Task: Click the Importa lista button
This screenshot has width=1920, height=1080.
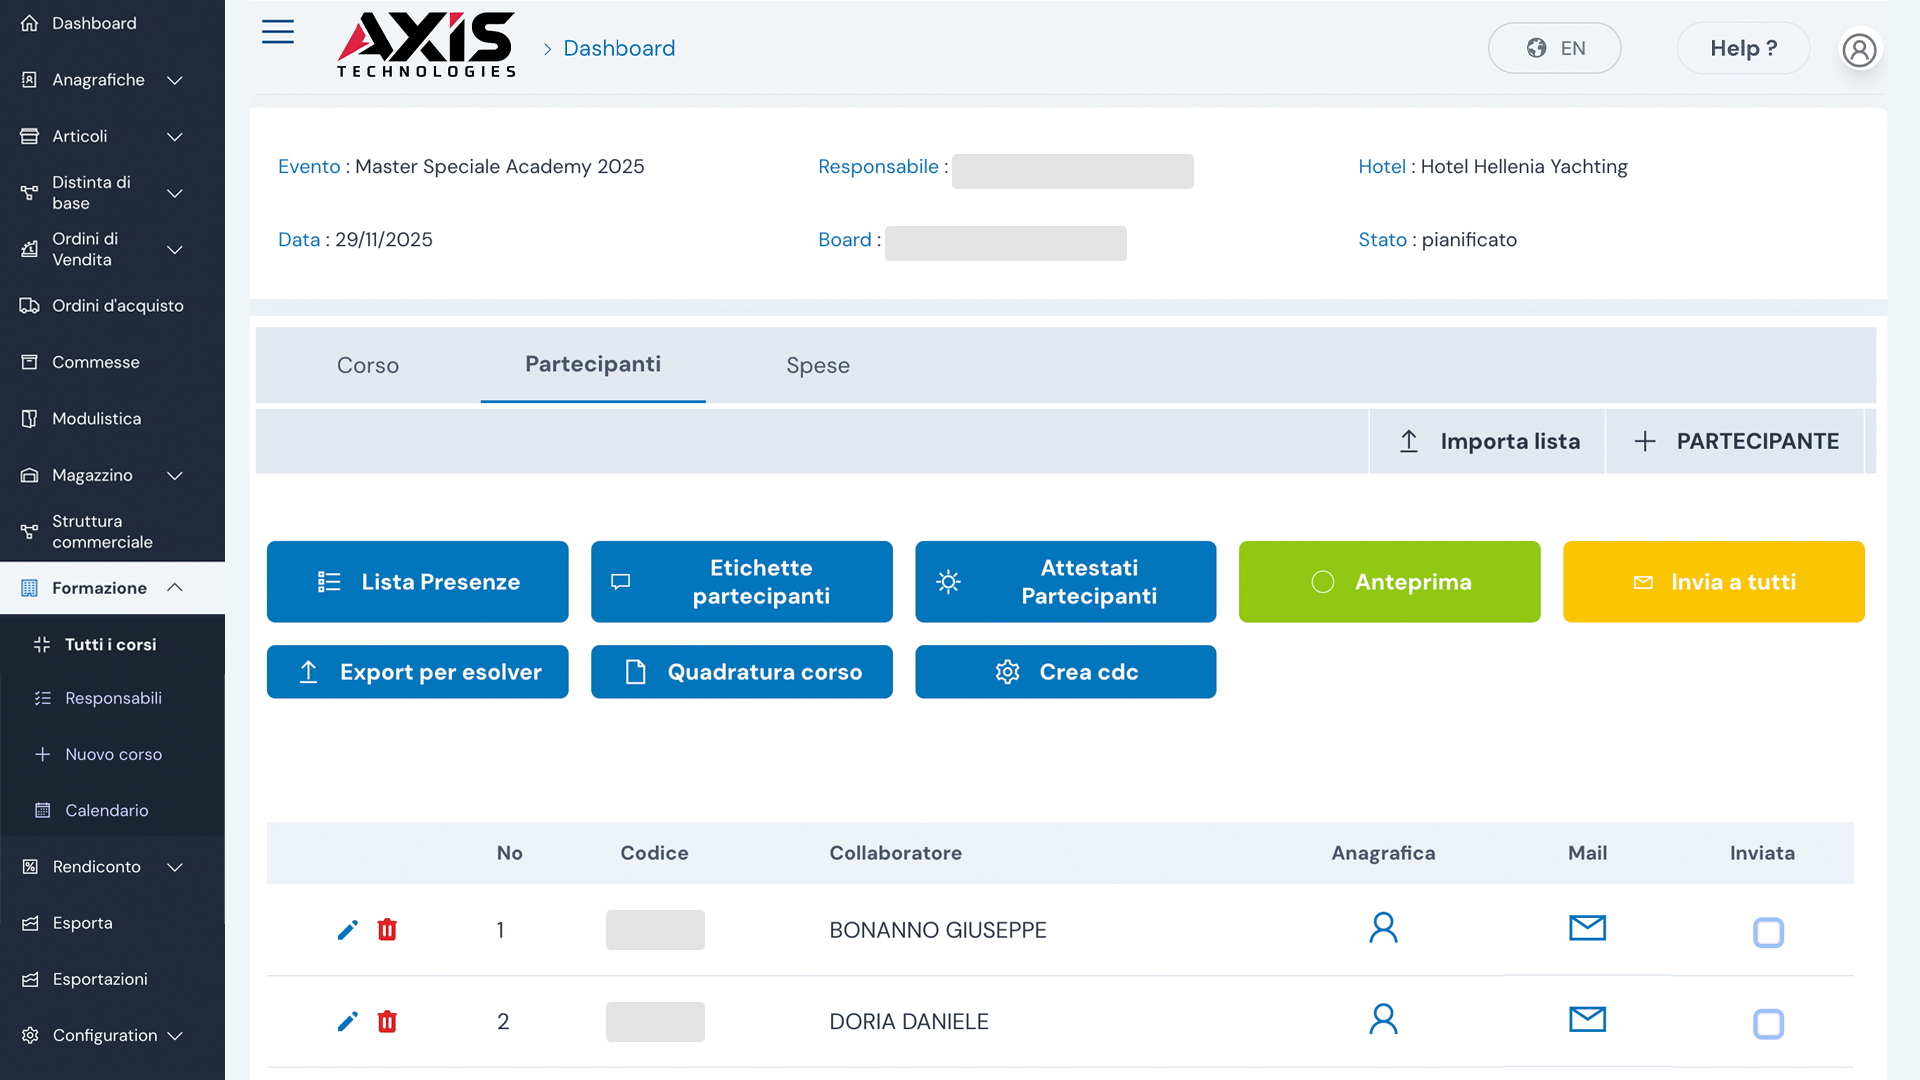Action: click(1487, 441)
